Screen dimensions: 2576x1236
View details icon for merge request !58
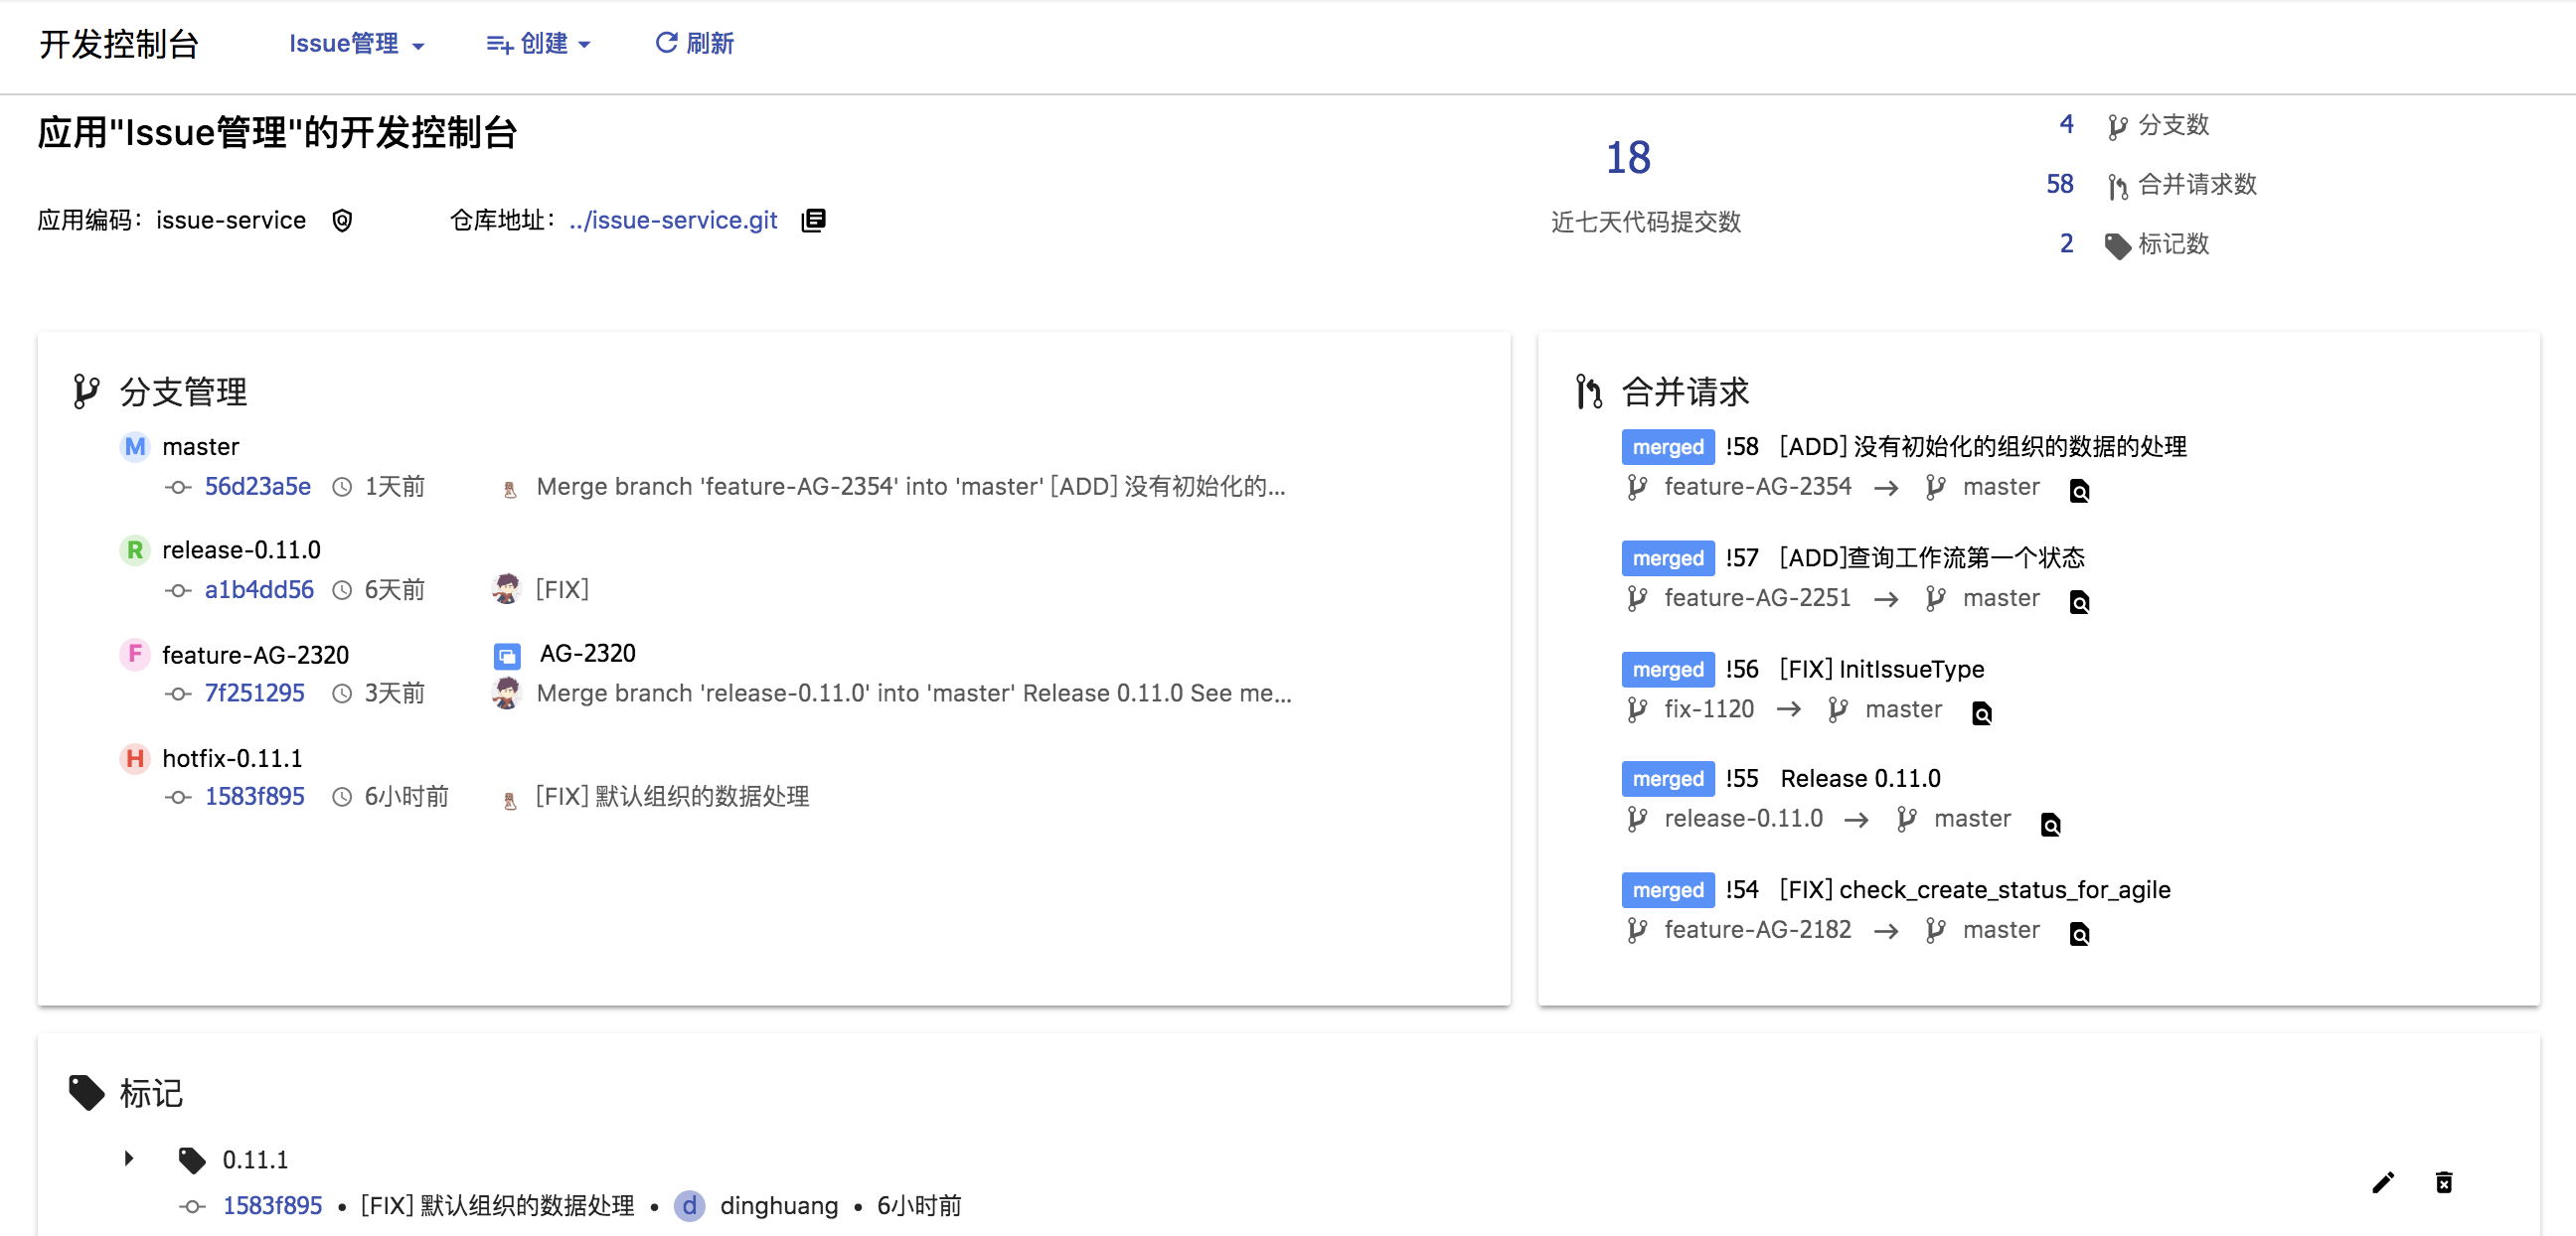coord(2079,491)
